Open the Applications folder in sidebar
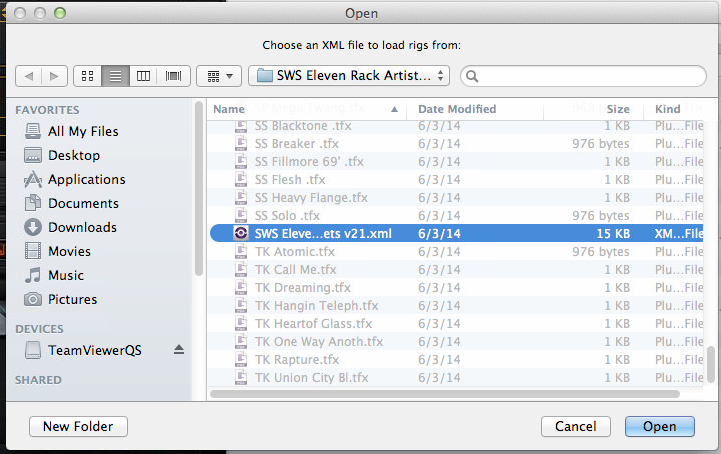Viewport: 721px width, 454px height. point(86,179)
